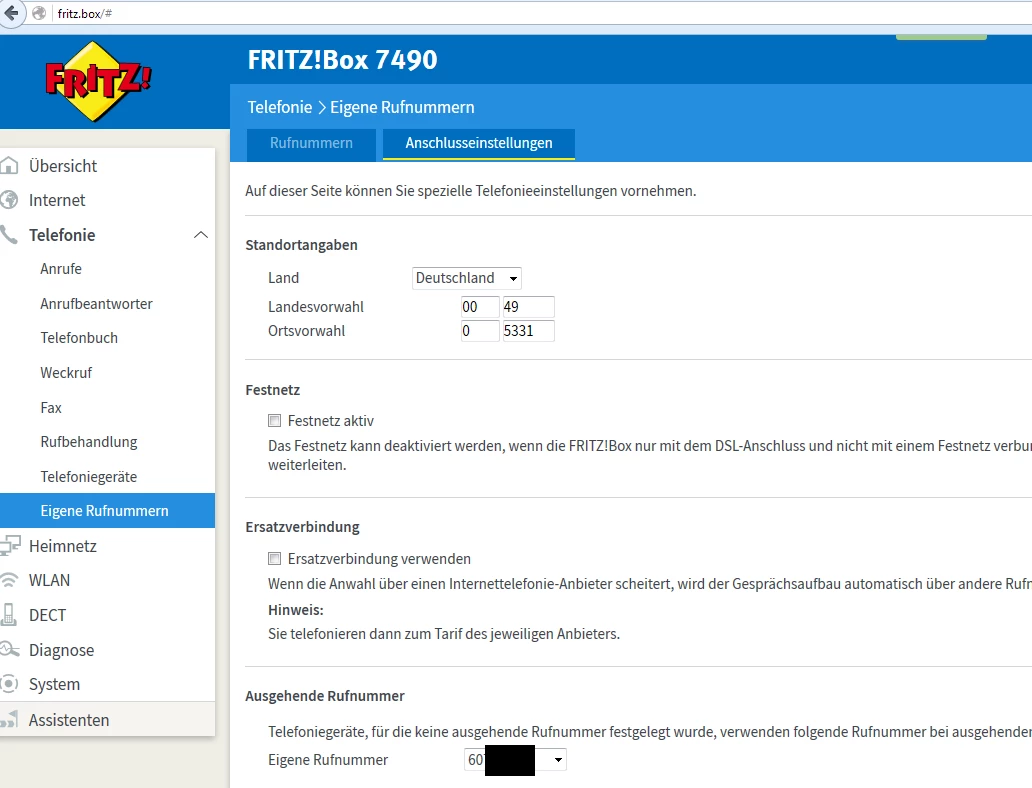1032x788 pixels.
Task: Open the System sidebar menu
Action: [54, 684]
